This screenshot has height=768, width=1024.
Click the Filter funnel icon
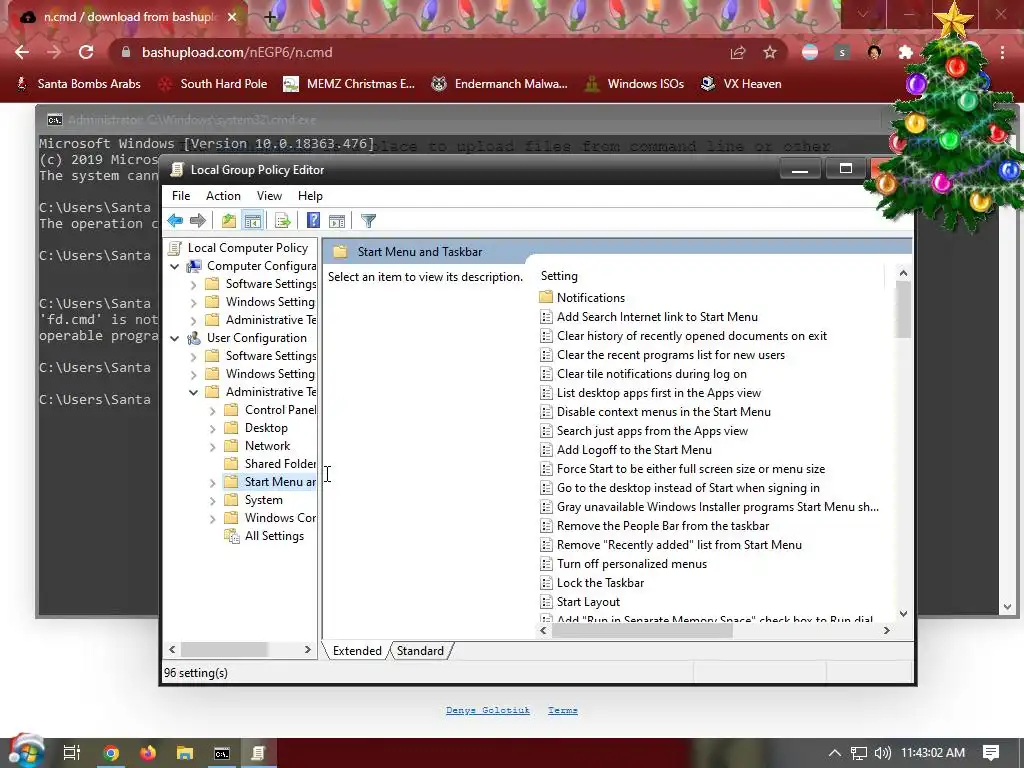[x=368, y=221]
